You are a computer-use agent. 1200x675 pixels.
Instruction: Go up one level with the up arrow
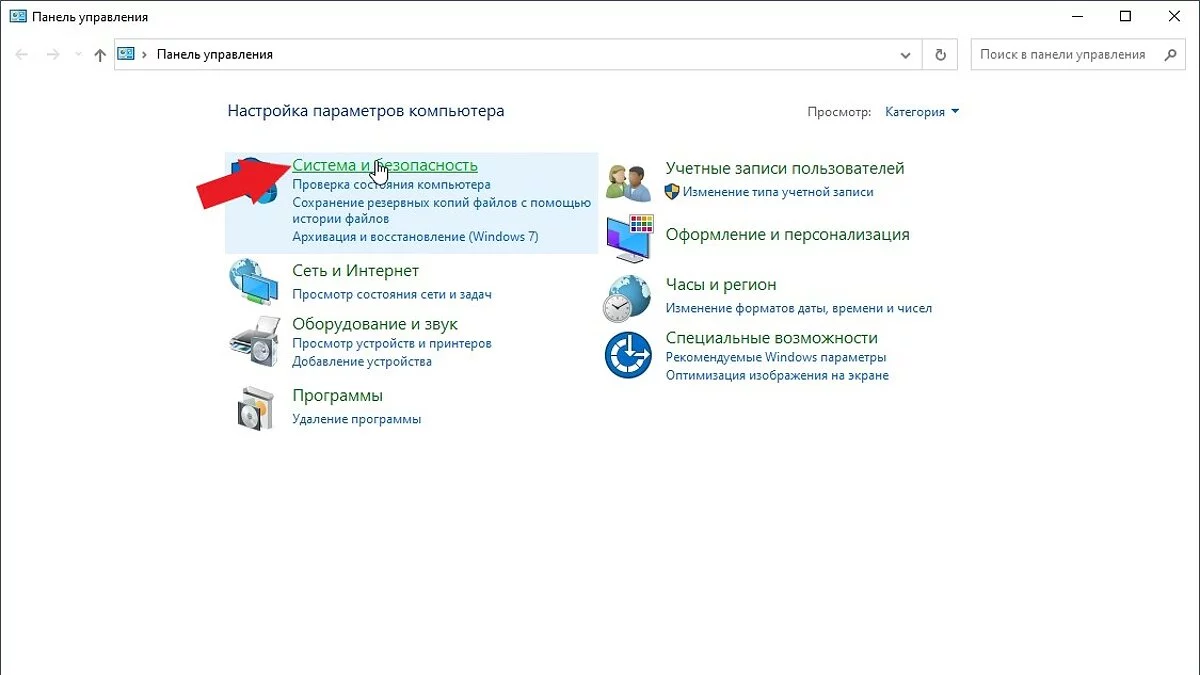point(99,55)
